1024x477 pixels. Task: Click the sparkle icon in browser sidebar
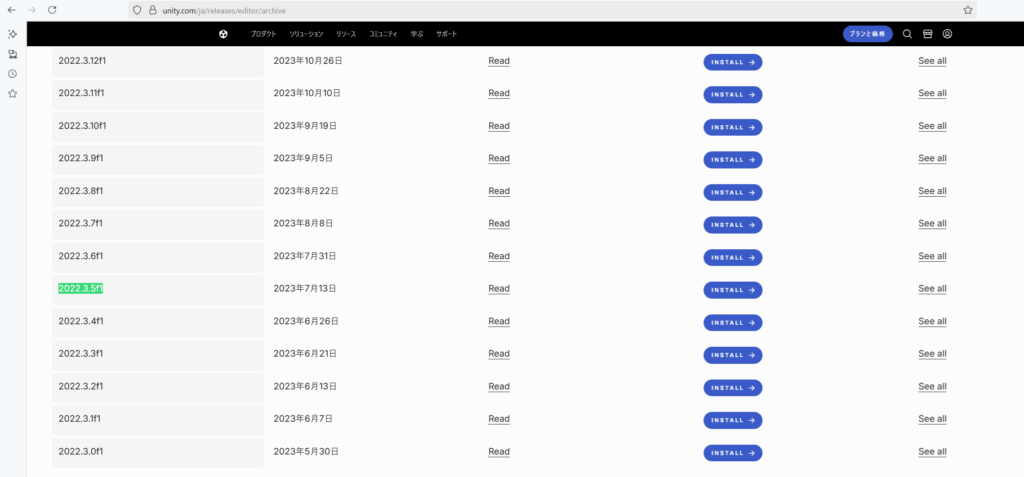click(x=12, y=34)
